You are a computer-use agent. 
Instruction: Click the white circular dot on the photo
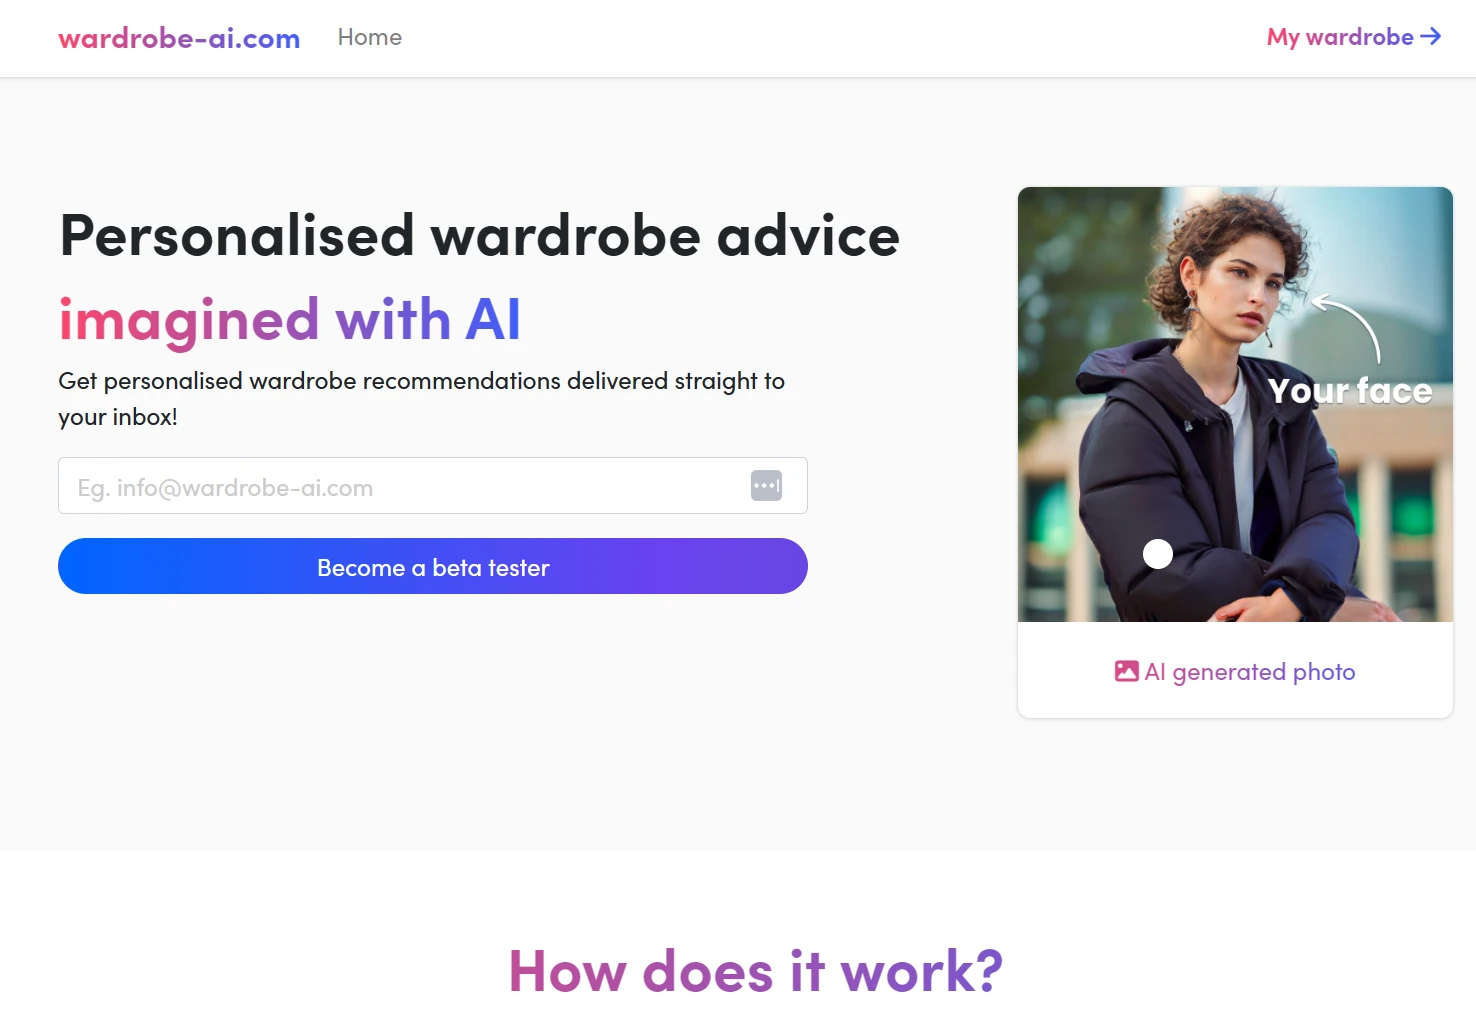tap(1157, 554)
